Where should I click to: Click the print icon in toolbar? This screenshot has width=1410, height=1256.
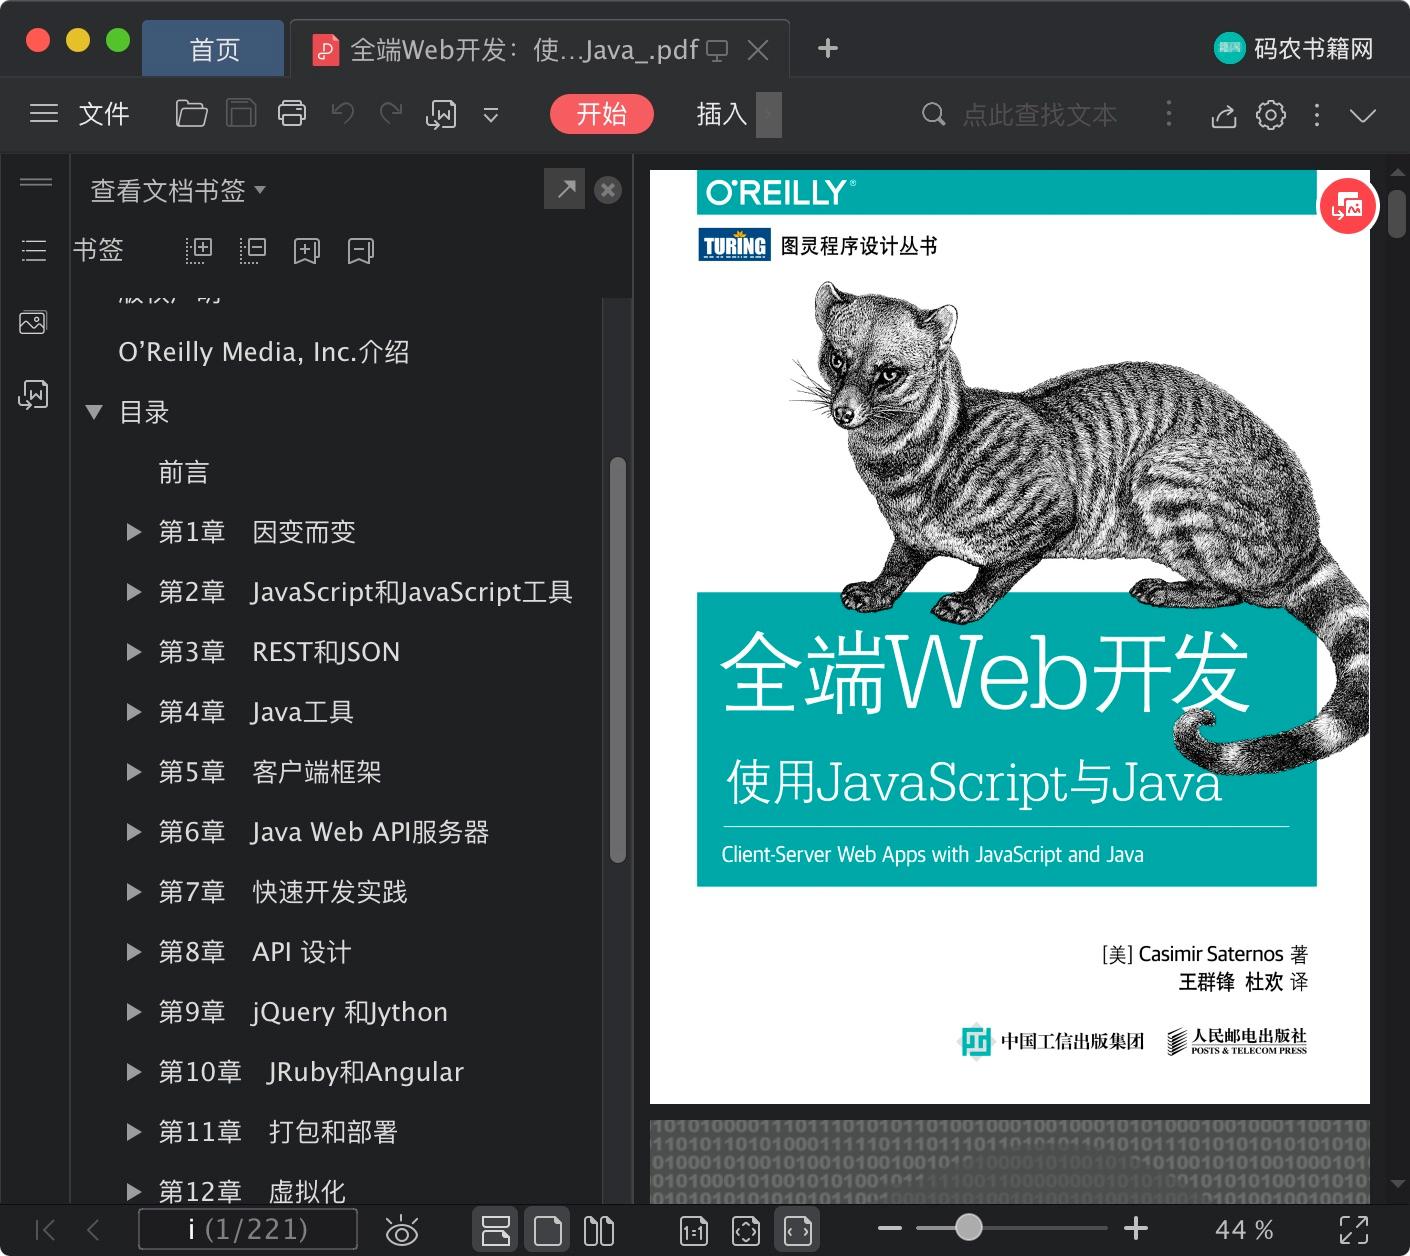292,114
